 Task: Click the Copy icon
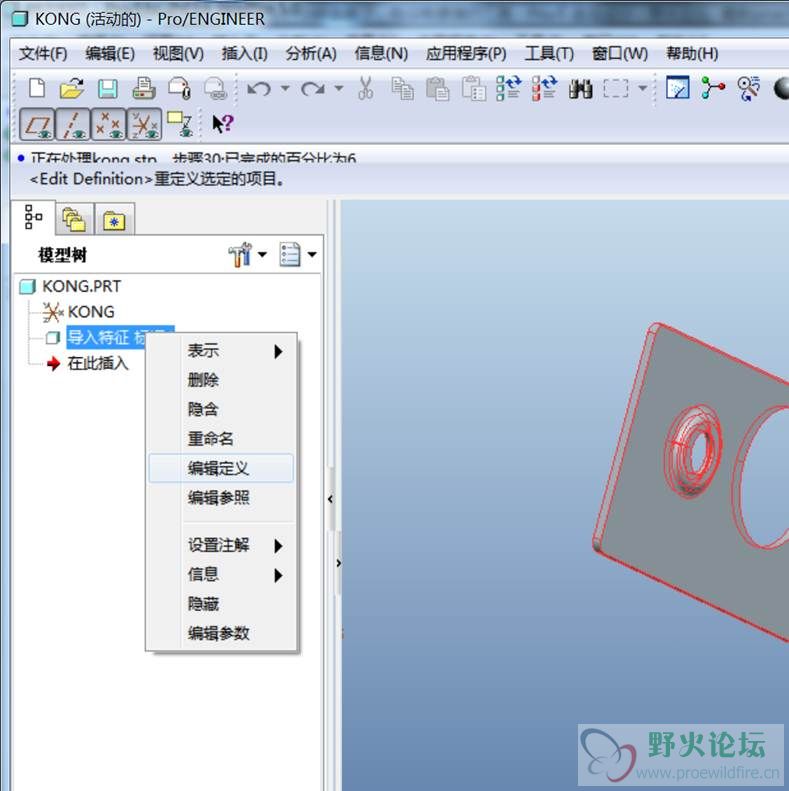(x=403, y=89)
